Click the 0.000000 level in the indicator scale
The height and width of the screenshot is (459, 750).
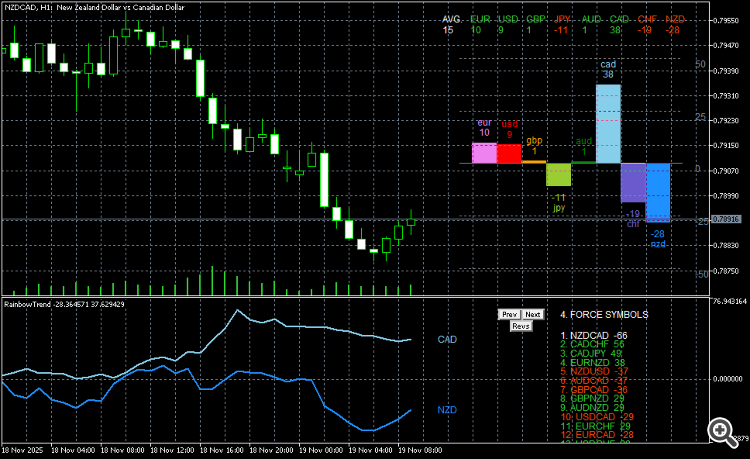coord(728,379)
